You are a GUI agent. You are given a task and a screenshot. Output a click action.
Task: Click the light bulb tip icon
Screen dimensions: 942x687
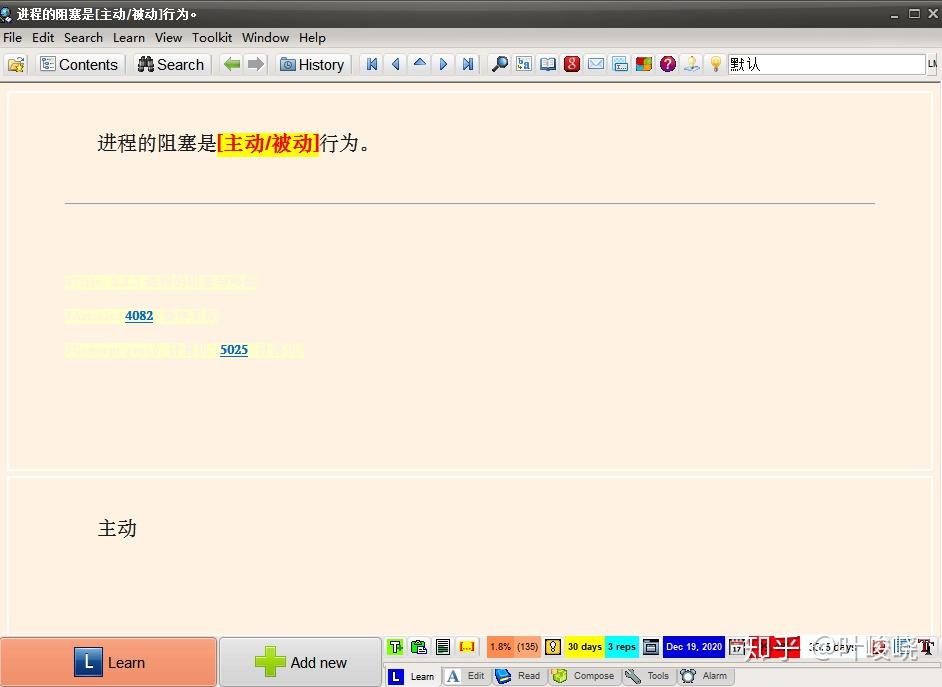(716, 64)
